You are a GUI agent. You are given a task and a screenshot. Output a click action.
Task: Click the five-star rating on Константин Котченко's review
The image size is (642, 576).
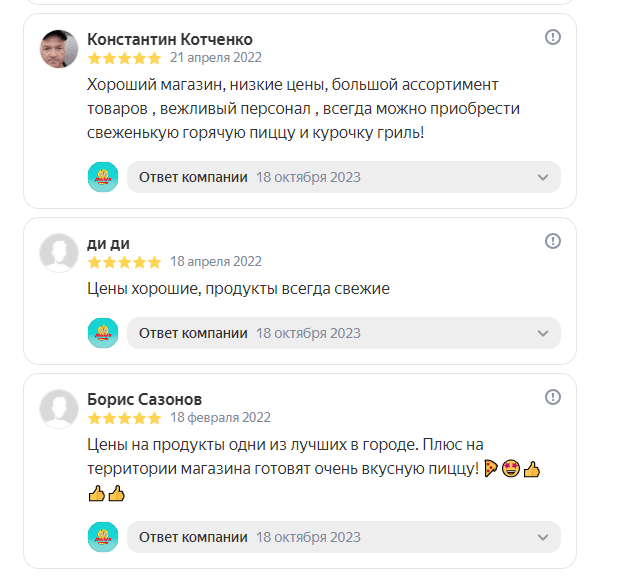(124, 58)
